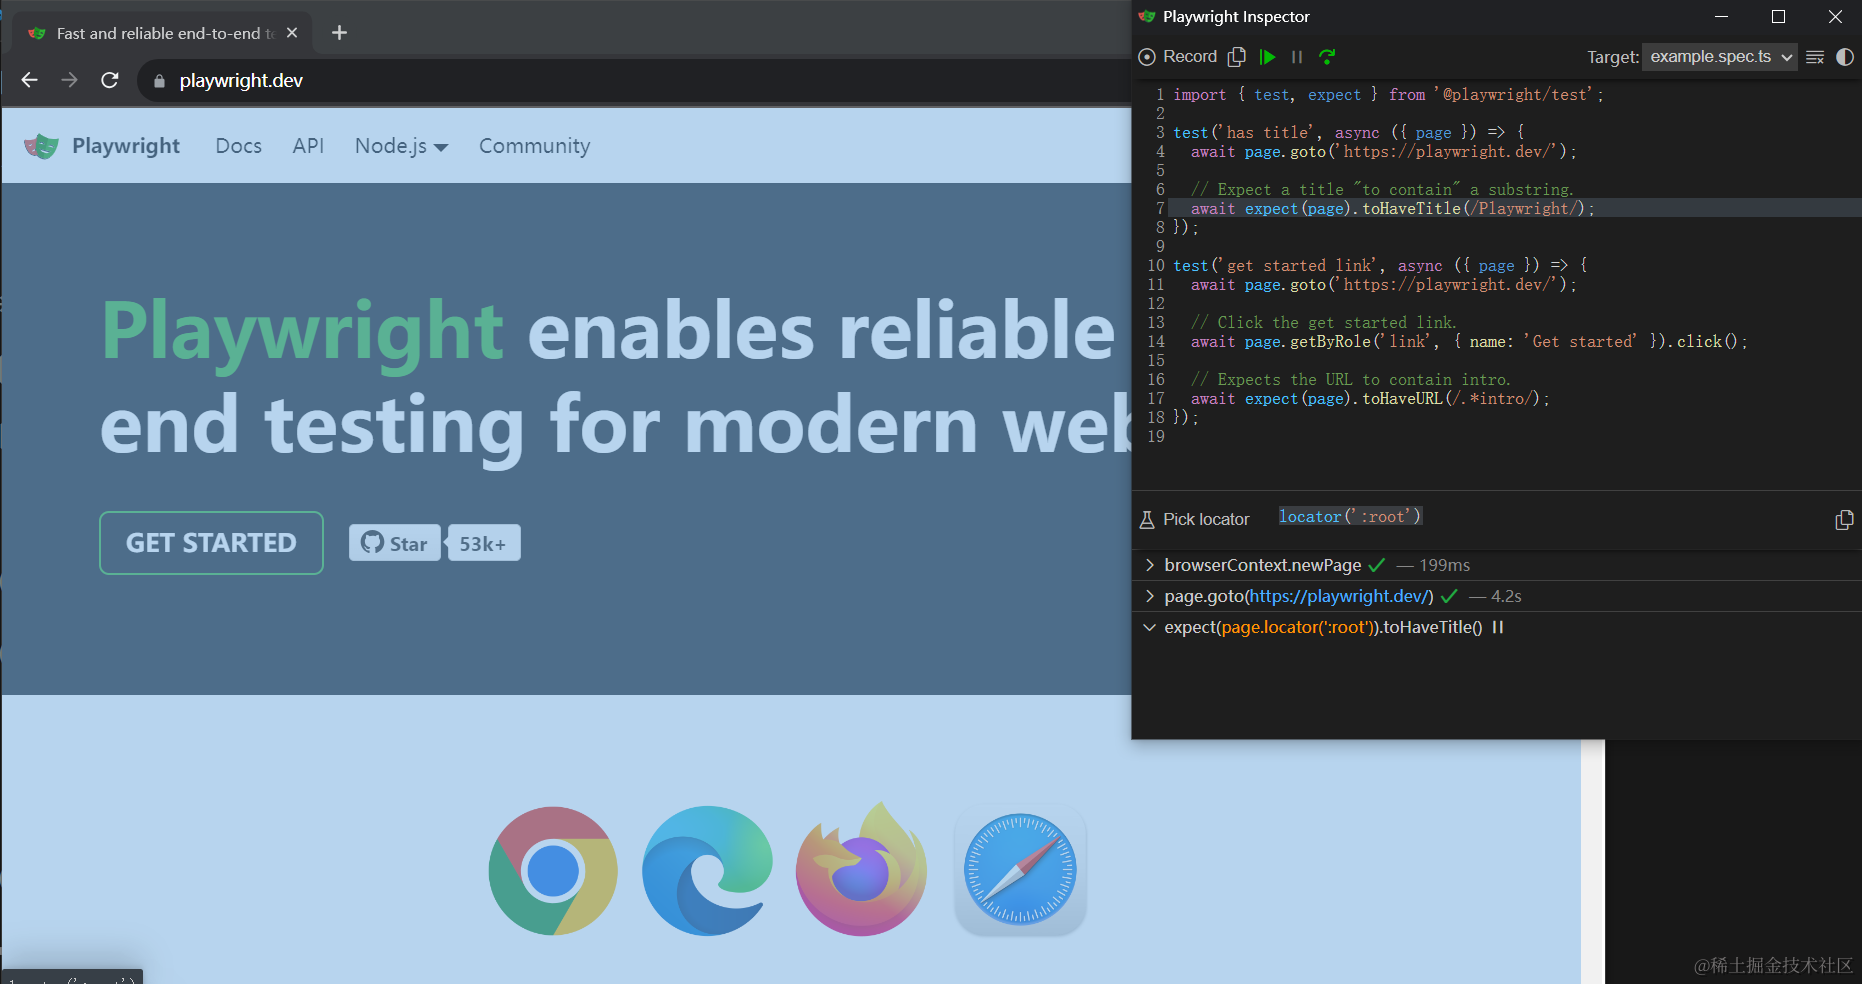Reload the page with browser refresh icon
This screenshot has height=984, width=1862.
click(x=110, y=80)
